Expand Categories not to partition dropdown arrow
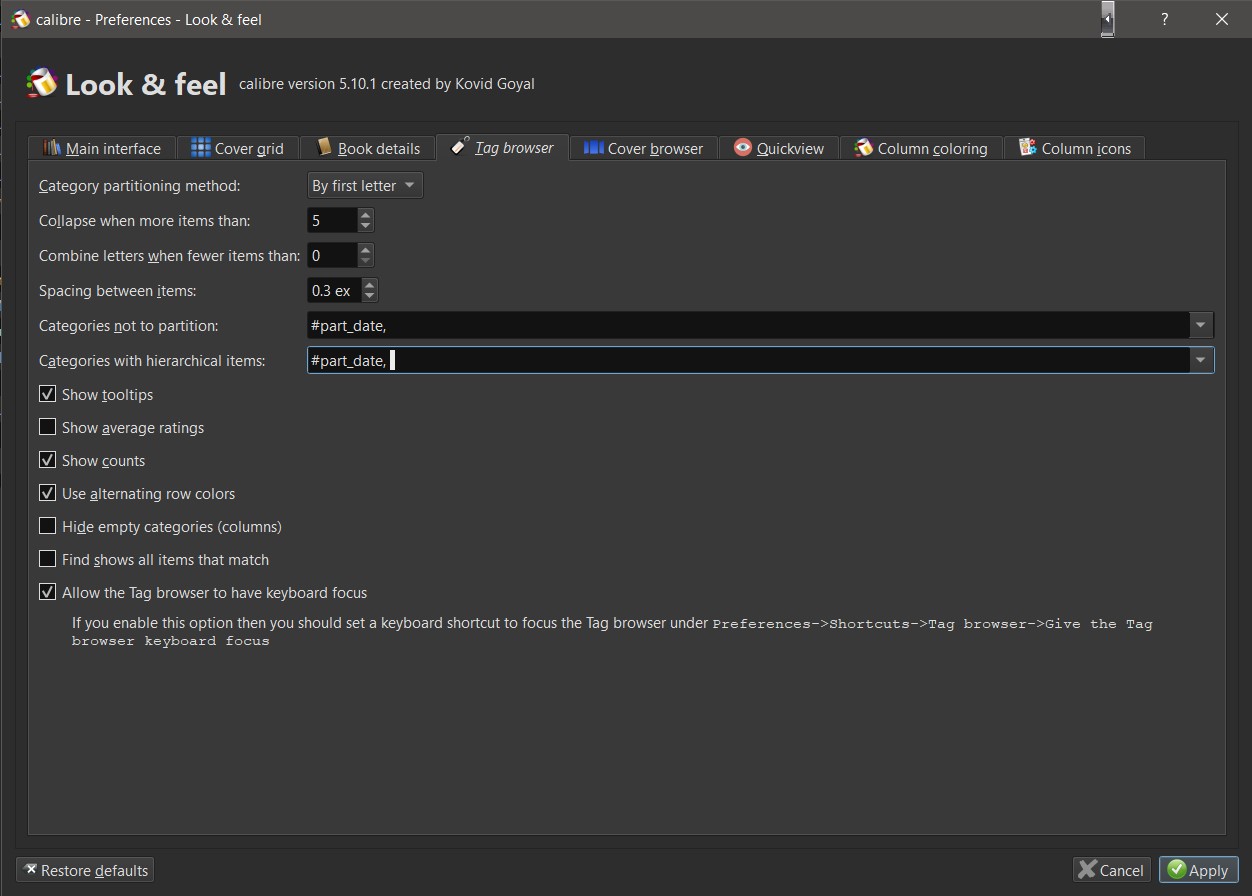Screen dimensions: 1252x896 (1201, 325)
